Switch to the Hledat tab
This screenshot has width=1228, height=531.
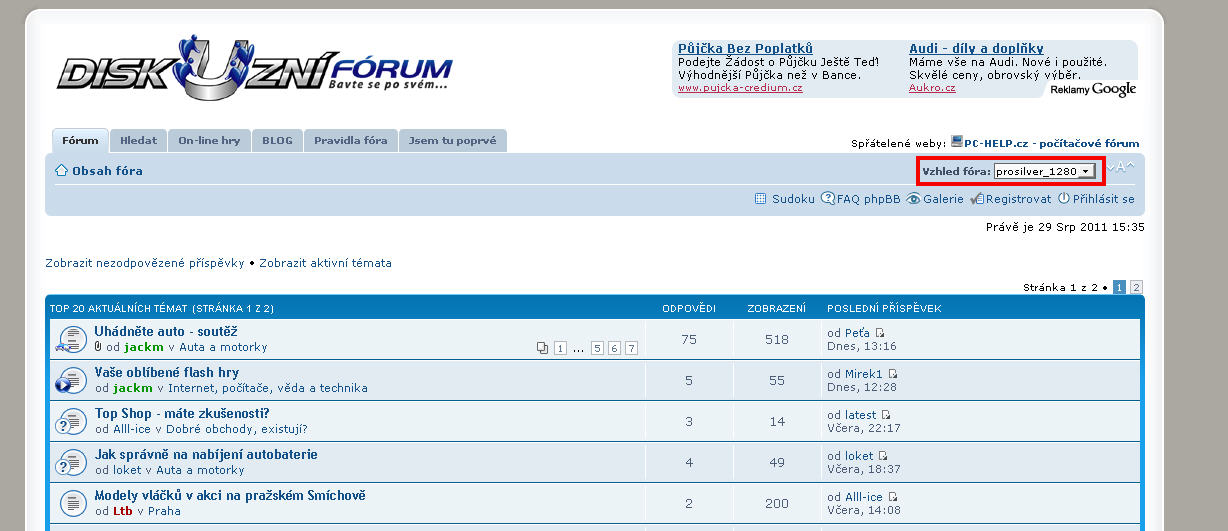point(138,141)
